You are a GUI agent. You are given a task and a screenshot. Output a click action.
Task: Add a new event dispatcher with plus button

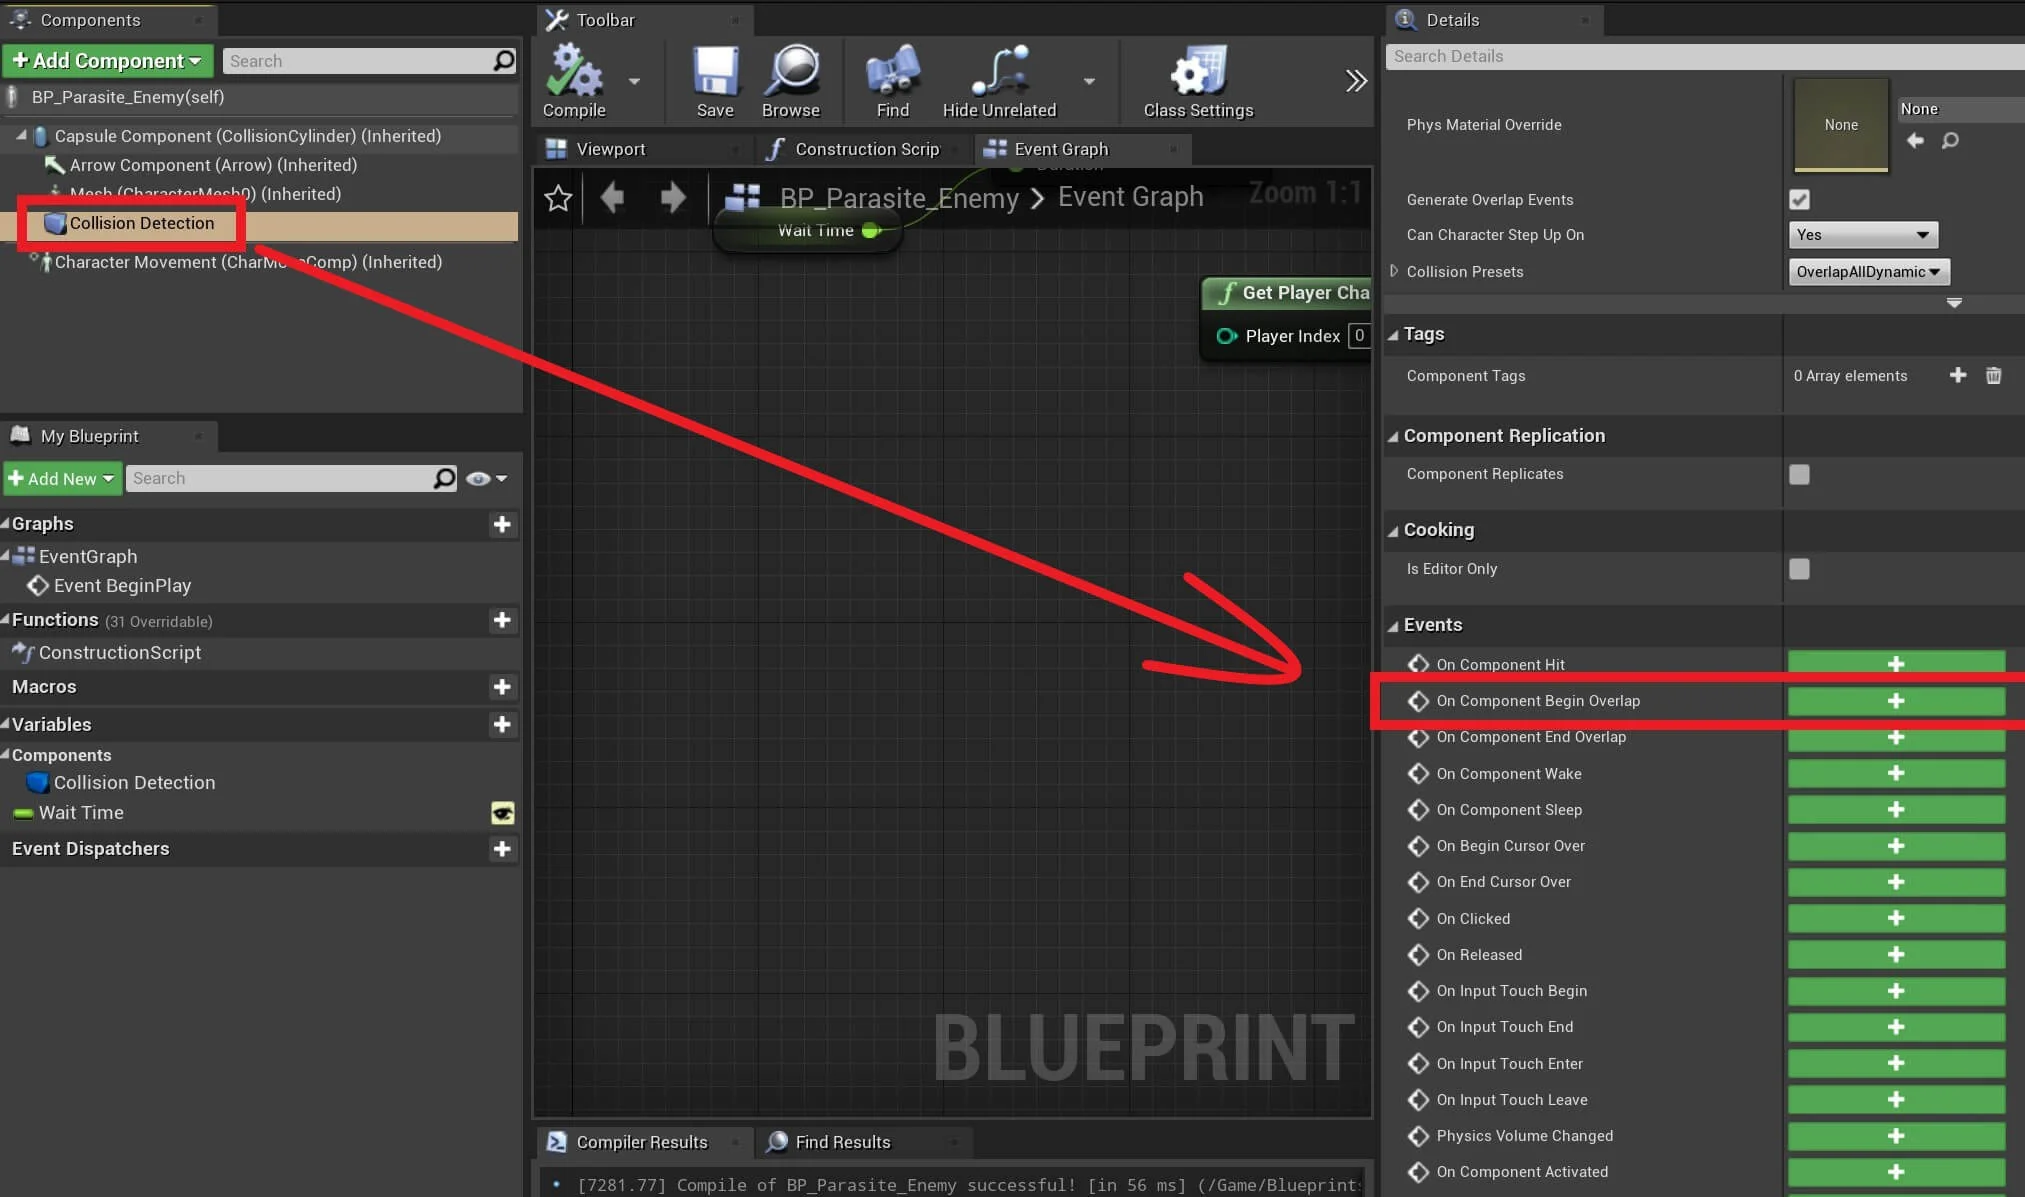pos(502,849)
